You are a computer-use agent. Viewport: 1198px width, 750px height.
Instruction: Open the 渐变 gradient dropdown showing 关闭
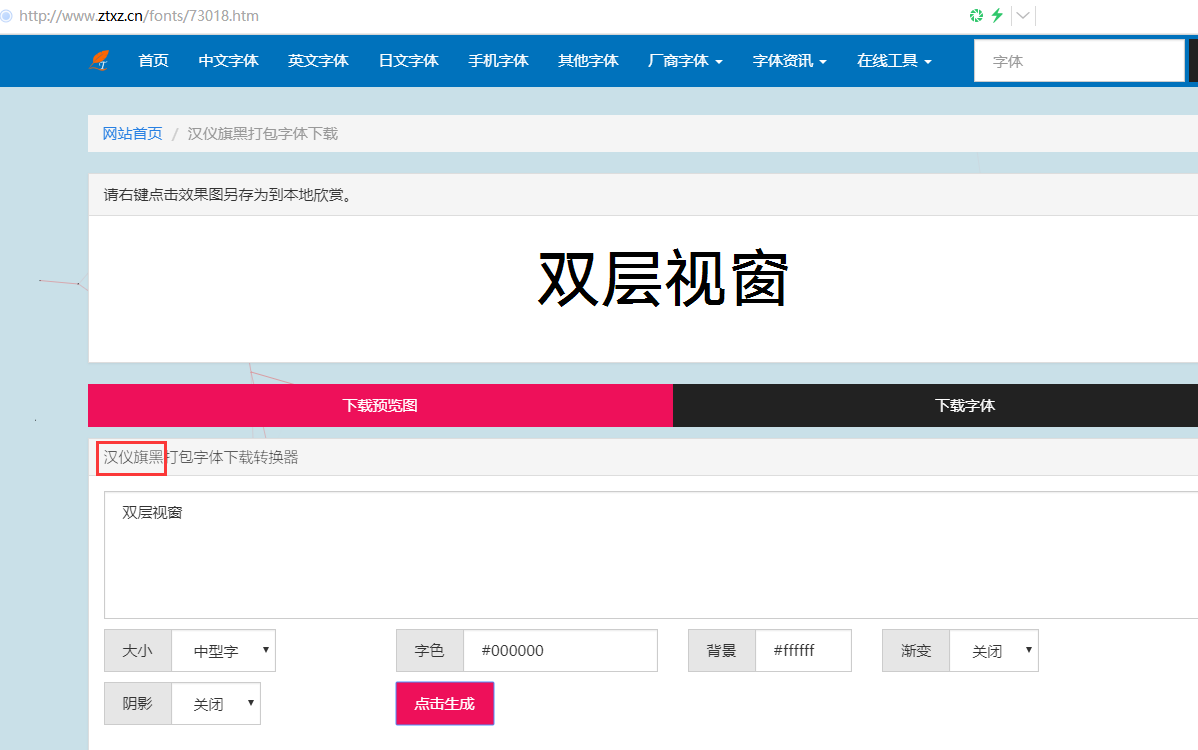[x=994, y=650]
